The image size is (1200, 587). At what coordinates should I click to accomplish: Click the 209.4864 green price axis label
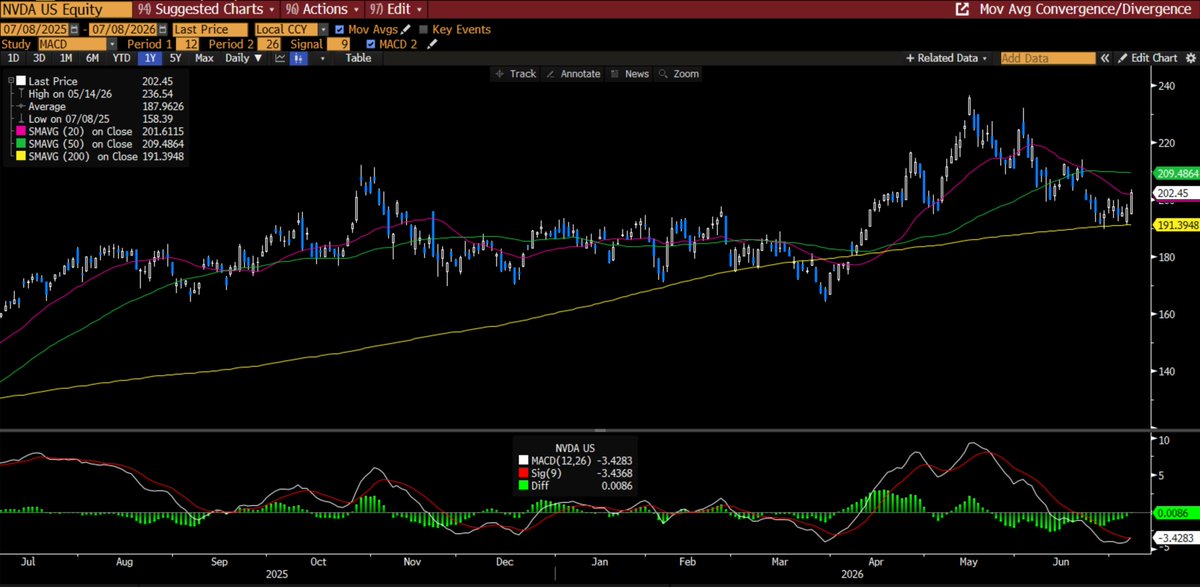[1176, 172]
